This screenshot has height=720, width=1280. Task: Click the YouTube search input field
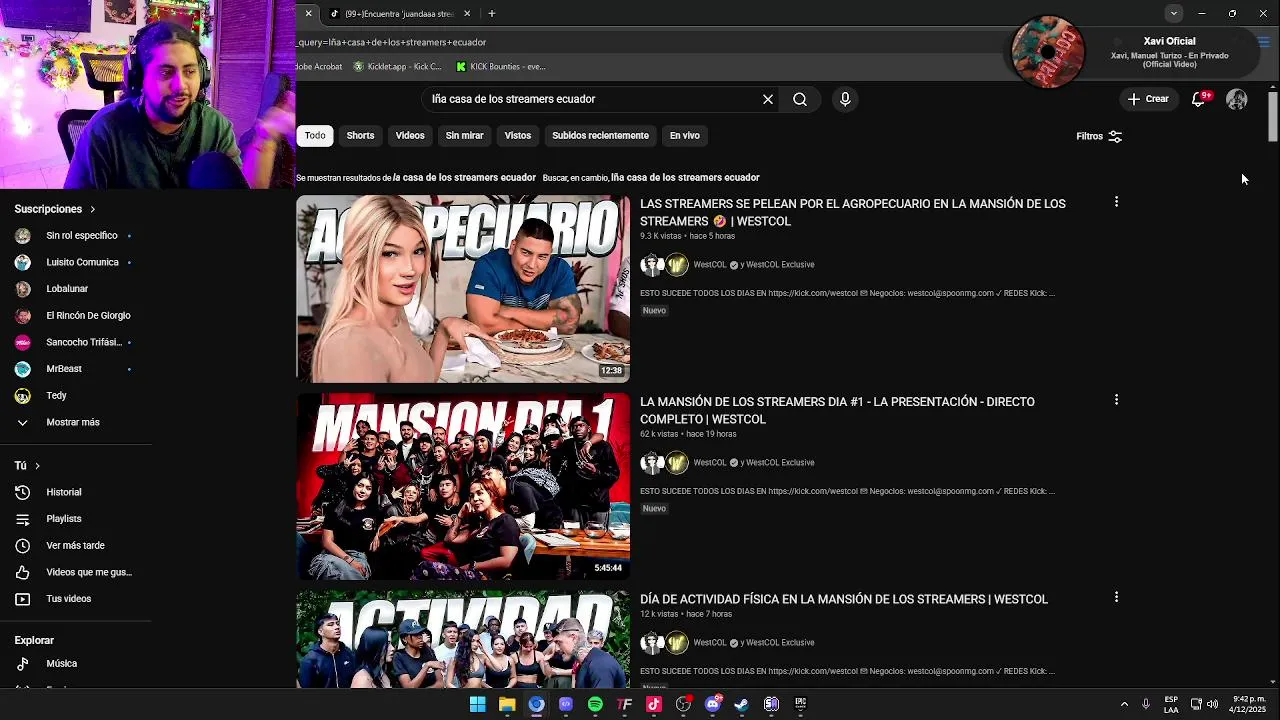590,99
